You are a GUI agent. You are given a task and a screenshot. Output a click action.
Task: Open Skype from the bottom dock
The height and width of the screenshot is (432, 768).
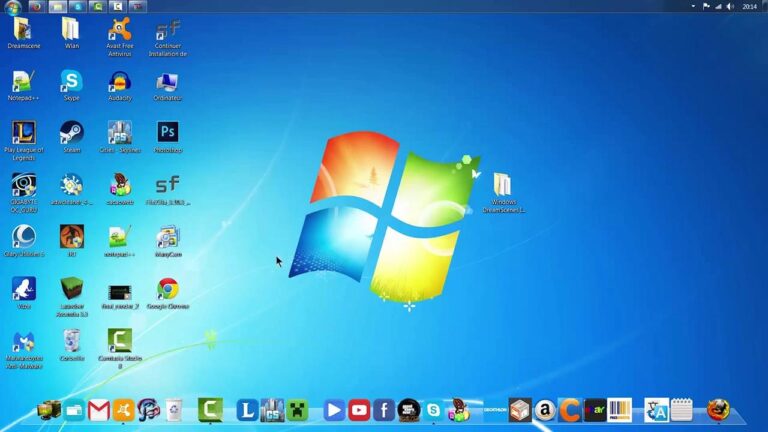(433, 410)
